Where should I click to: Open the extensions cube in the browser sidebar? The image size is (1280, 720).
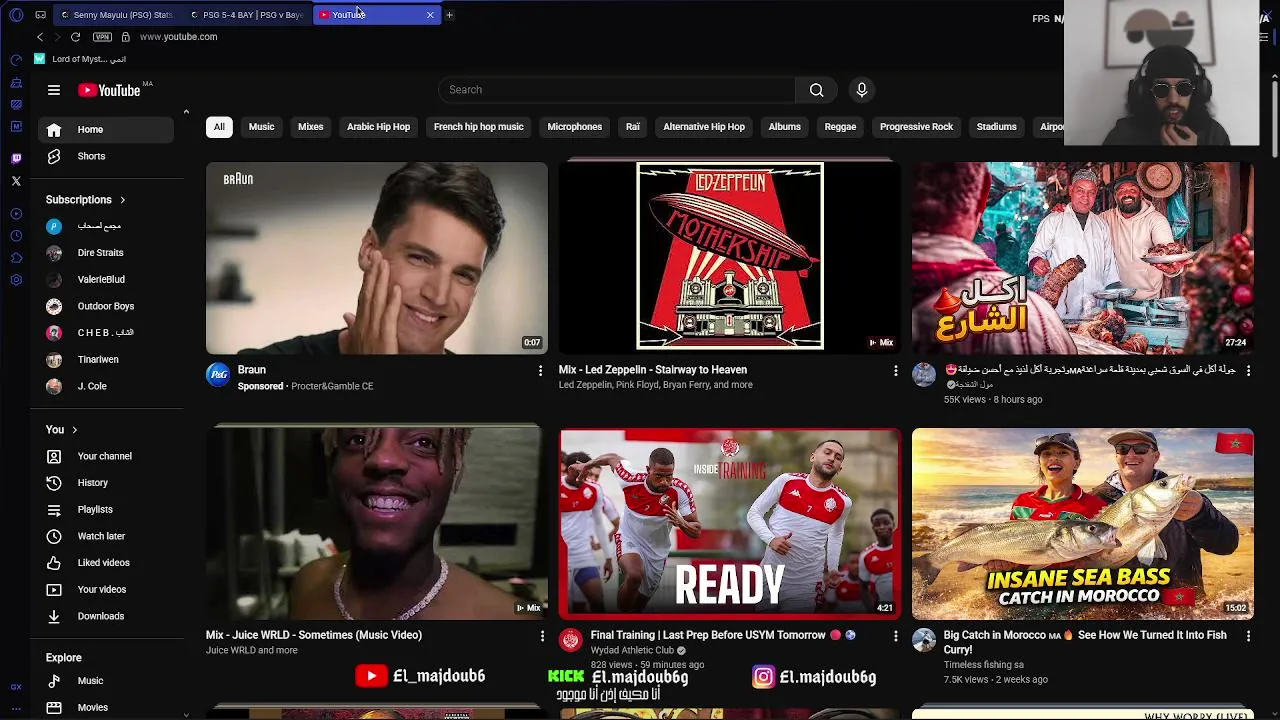tap(16, 258)
